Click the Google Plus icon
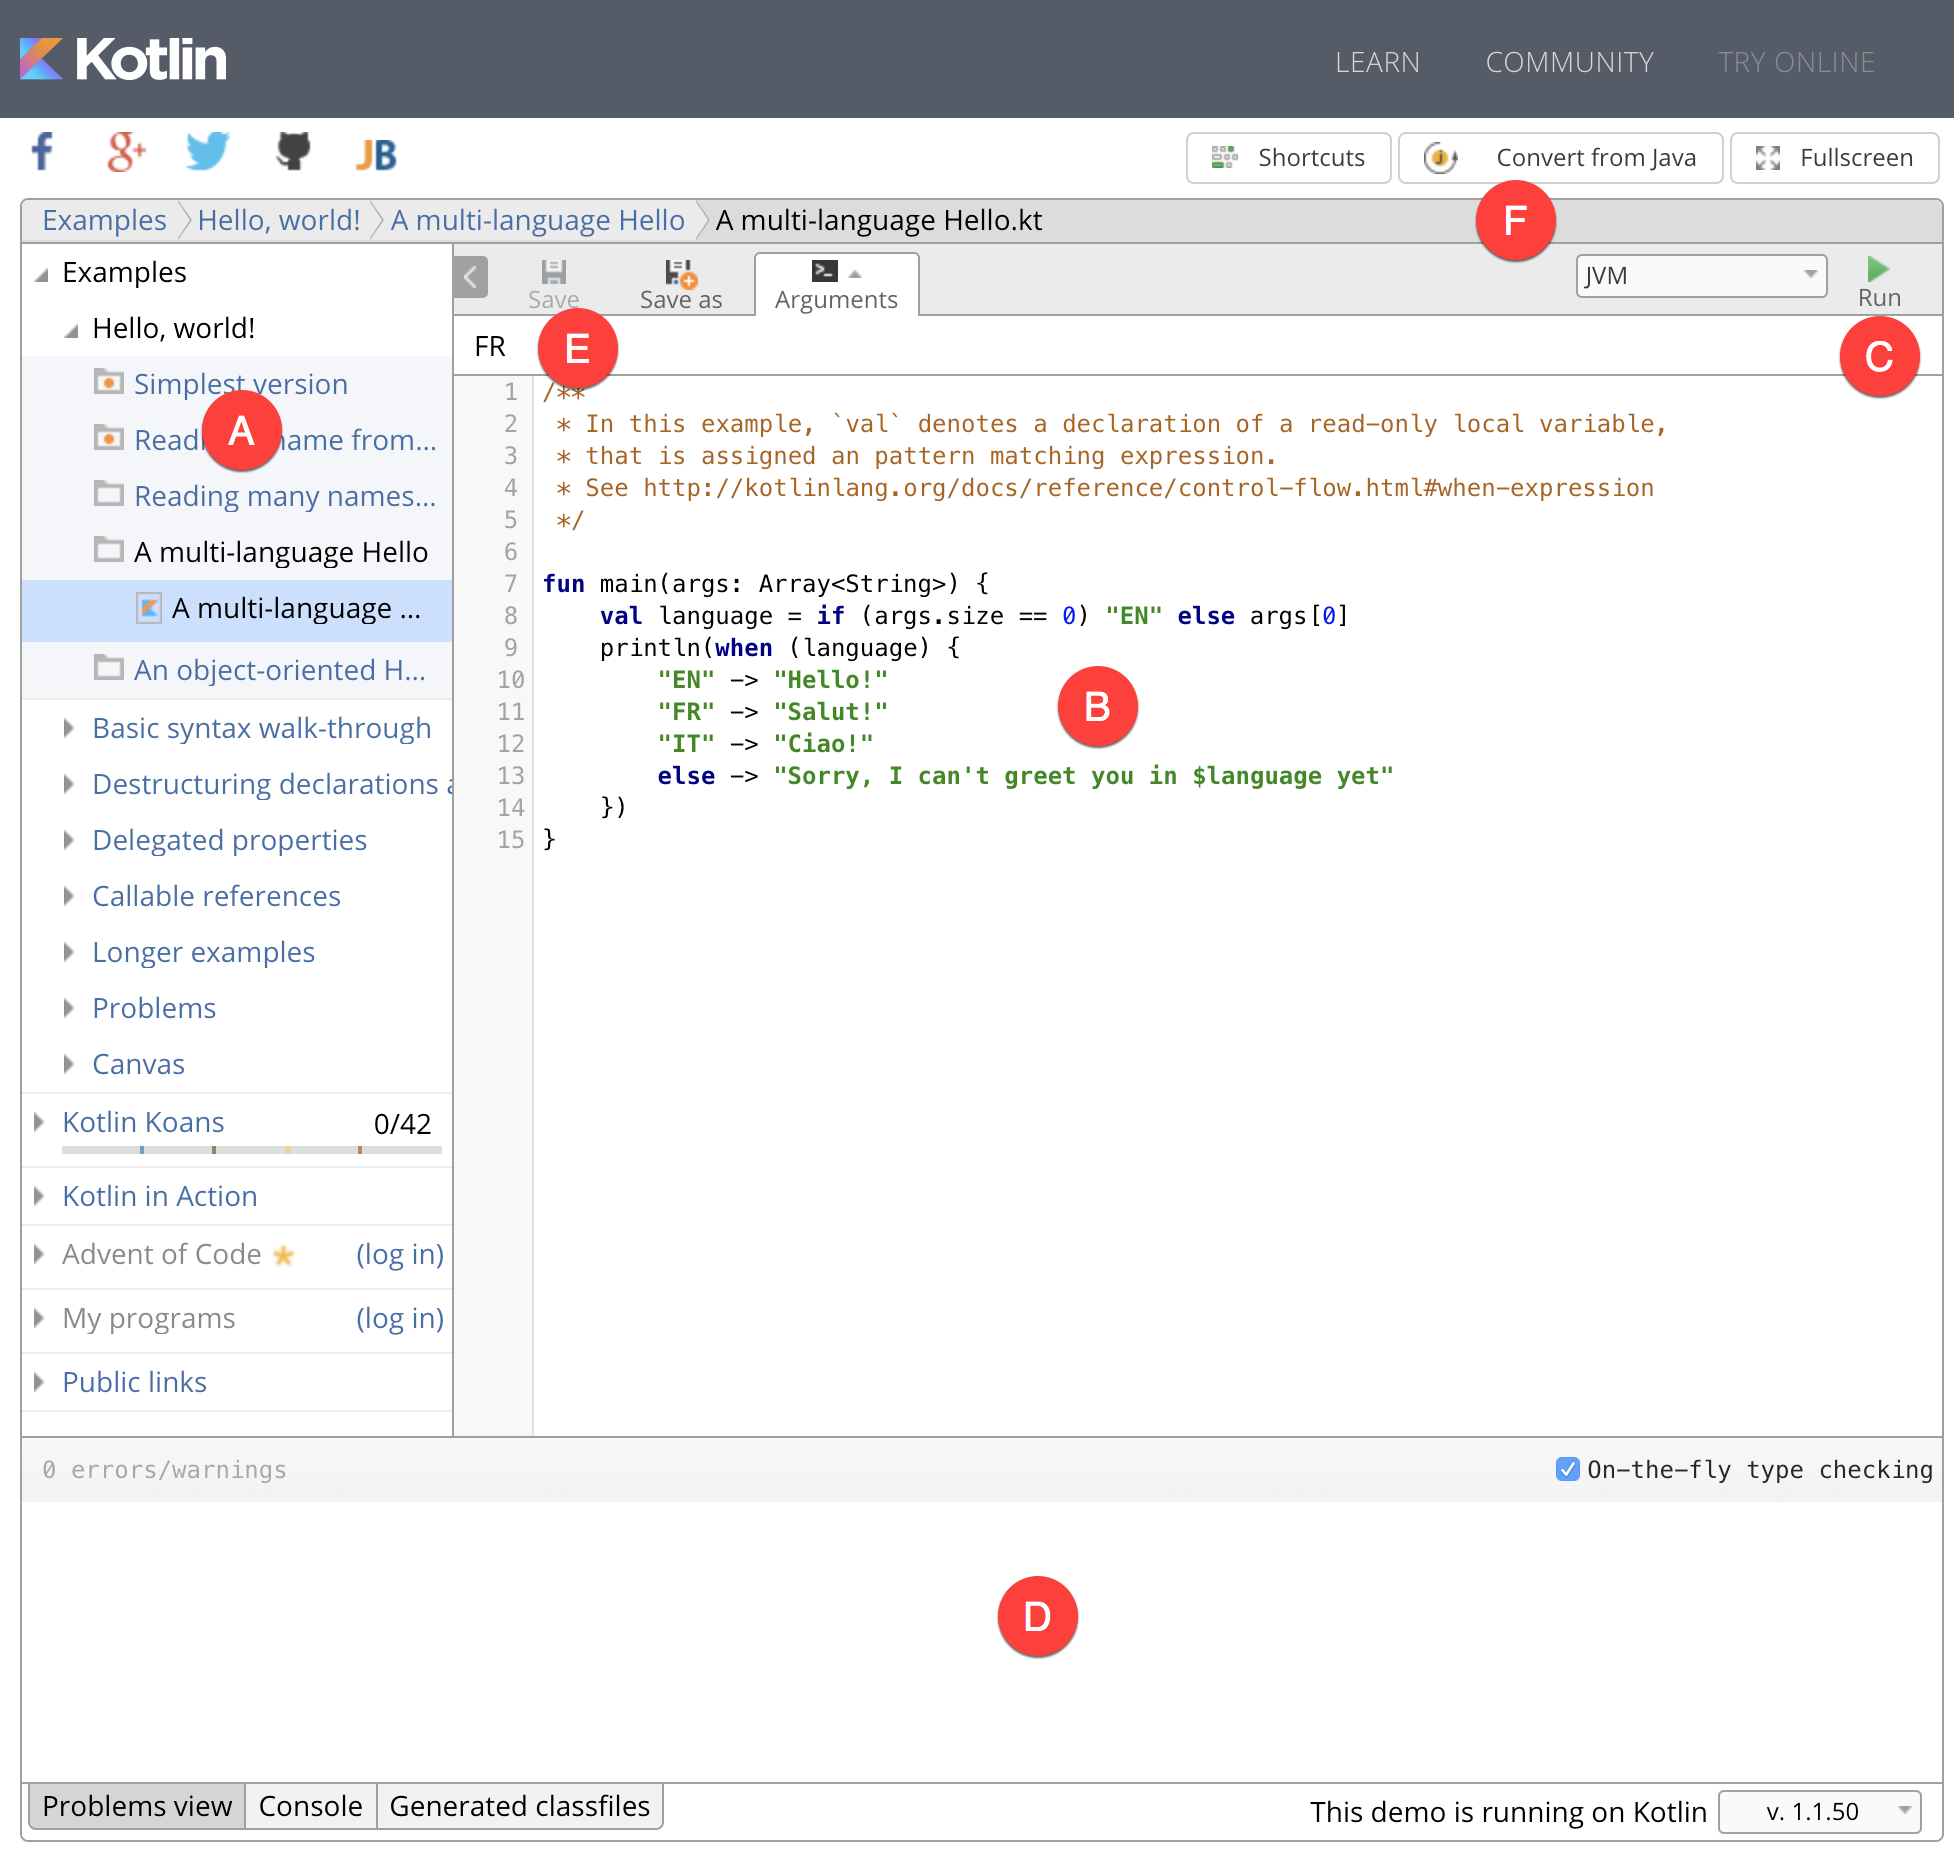Viewport: 1954px width, 1854px height. coord(126,152)
